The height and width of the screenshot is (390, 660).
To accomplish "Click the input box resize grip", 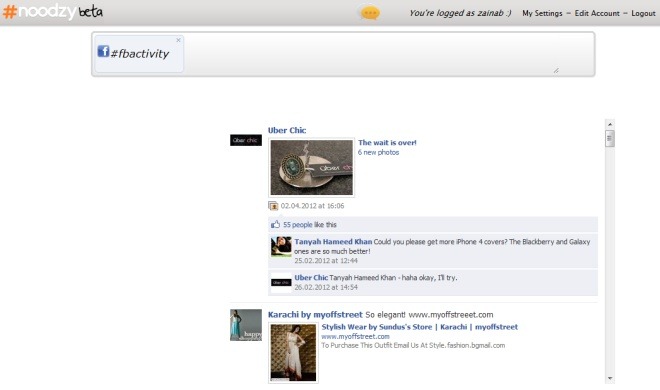I will (x=556, y=71).
